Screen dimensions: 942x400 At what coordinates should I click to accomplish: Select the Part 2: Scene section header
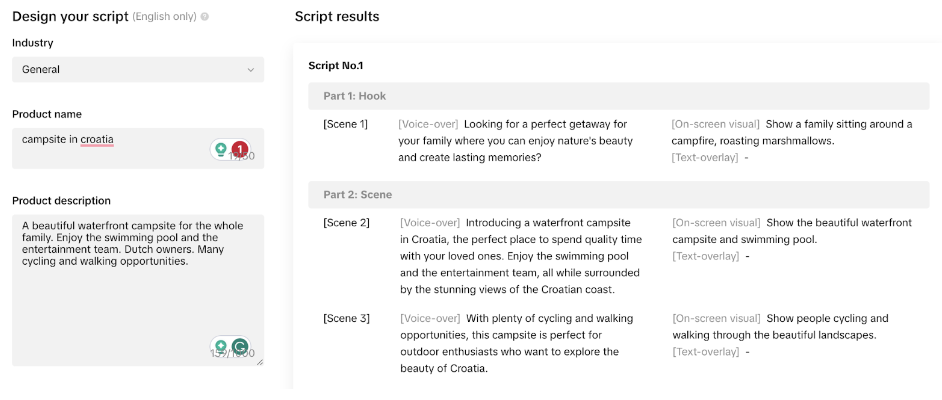pos(618,195)
